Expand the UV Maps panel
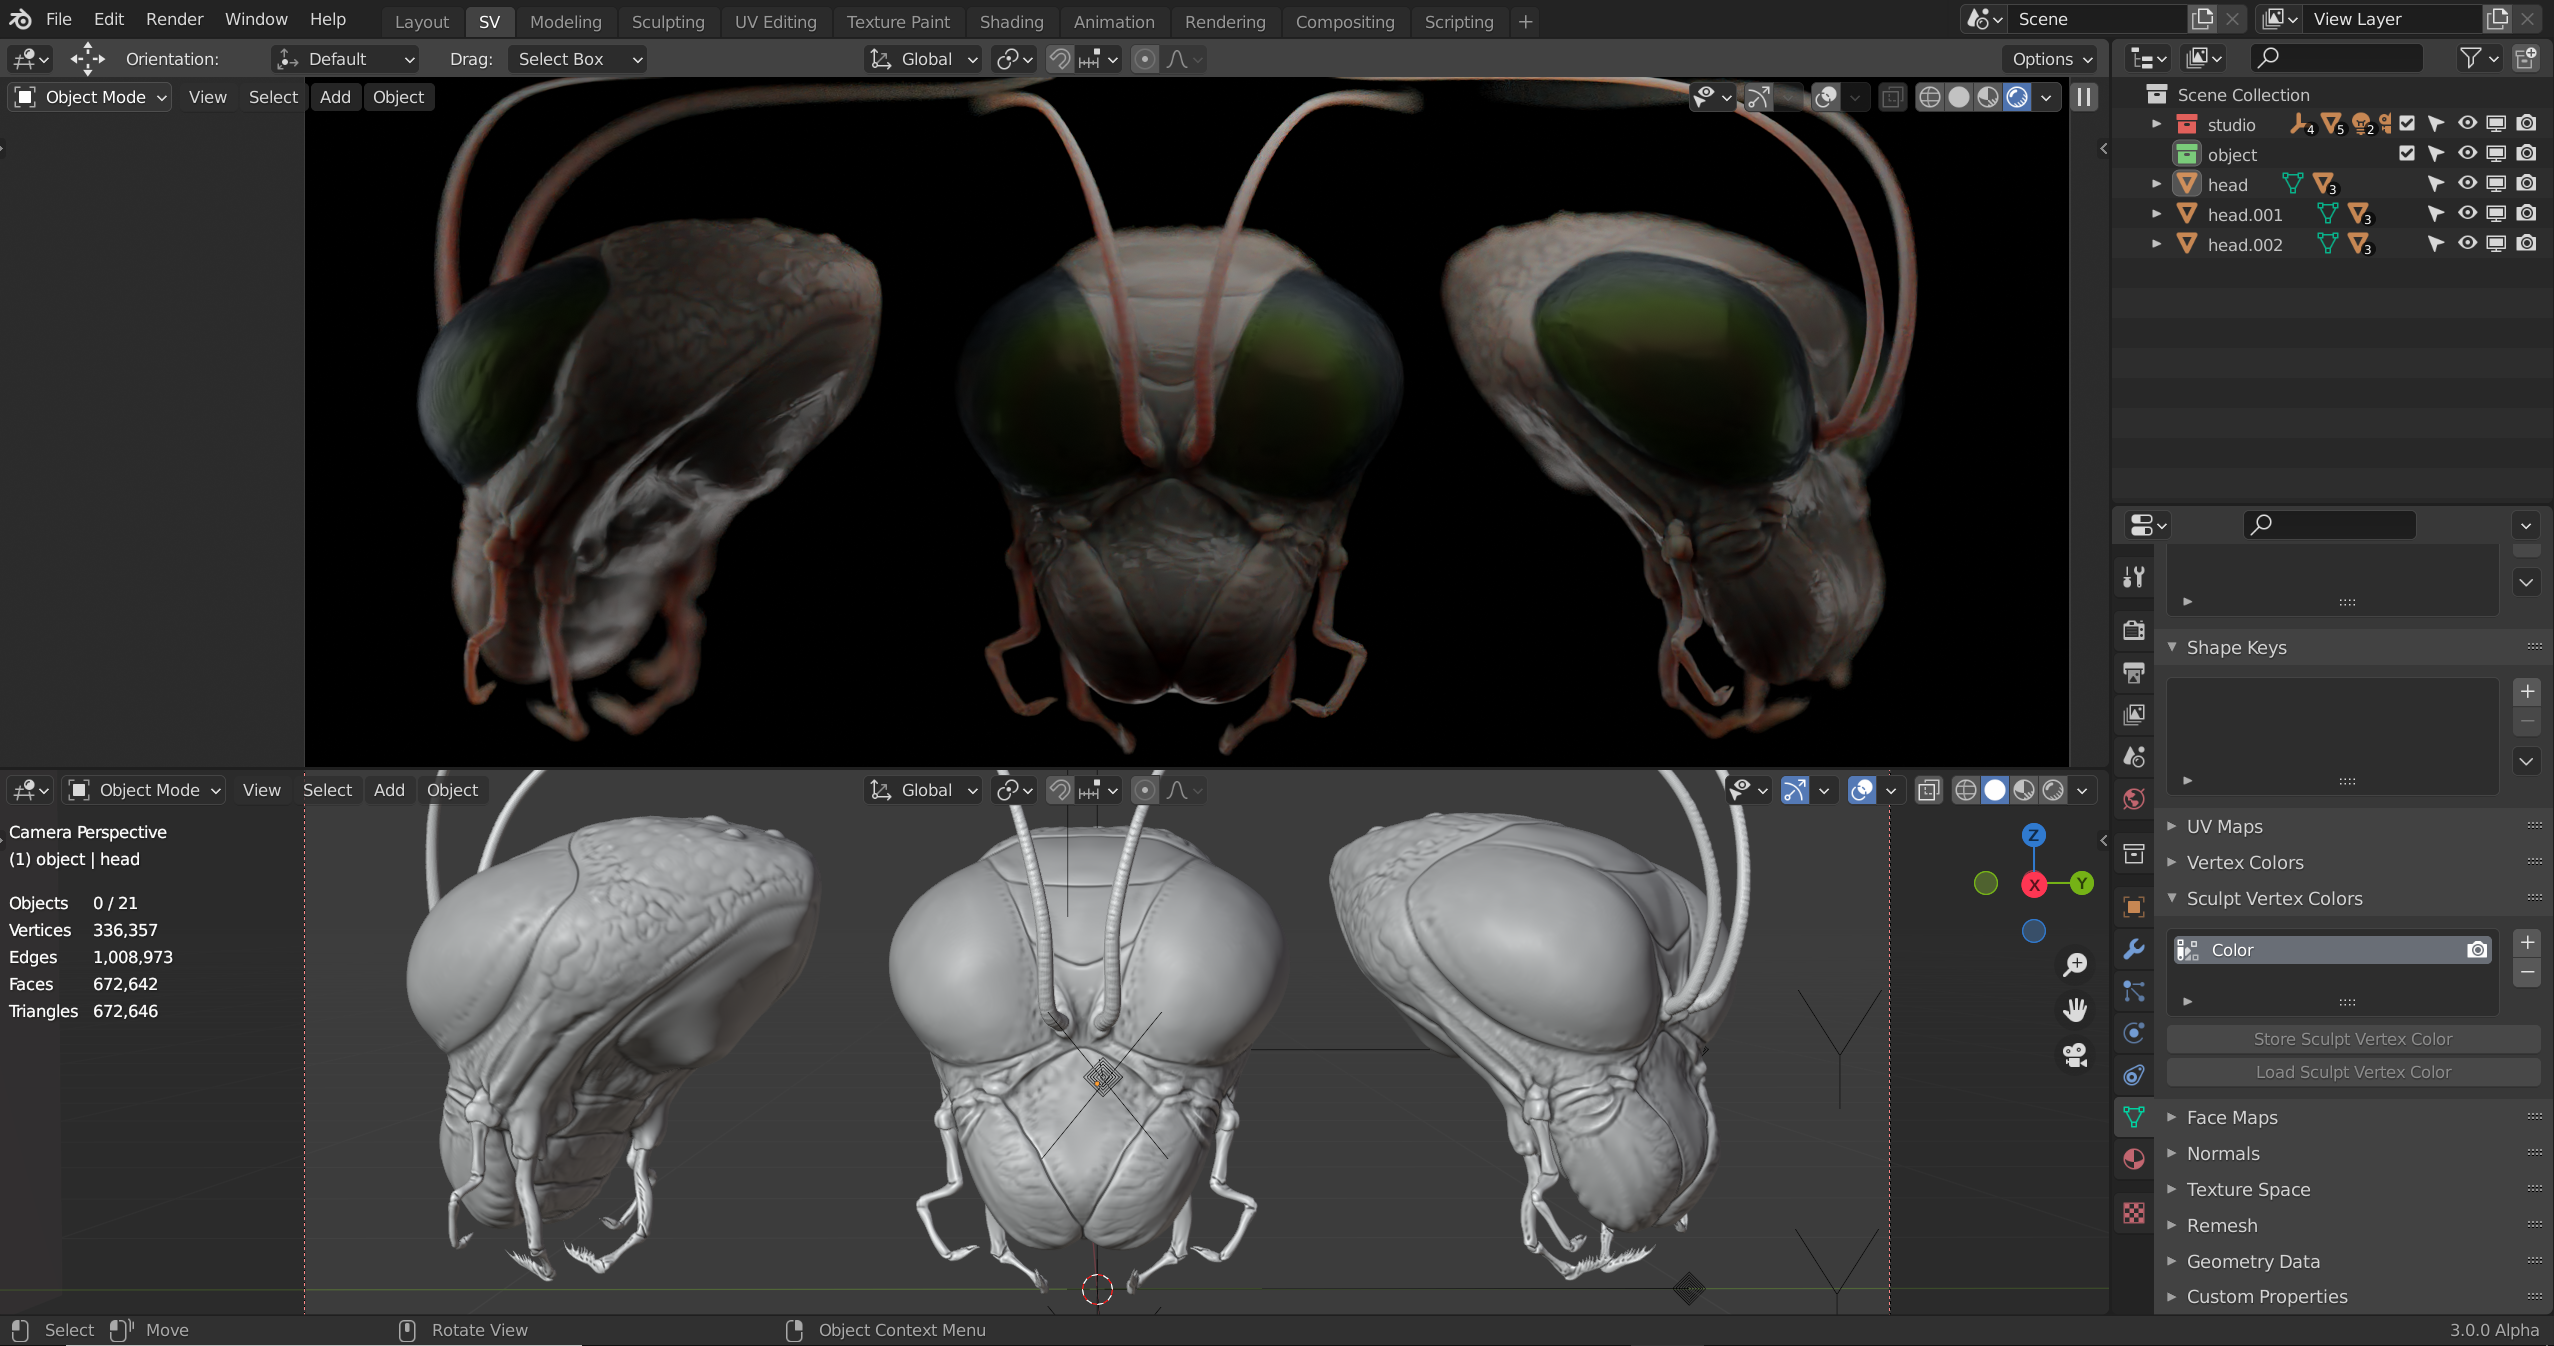The width and height of the screenshot is (2554, 1346). 2224,826
